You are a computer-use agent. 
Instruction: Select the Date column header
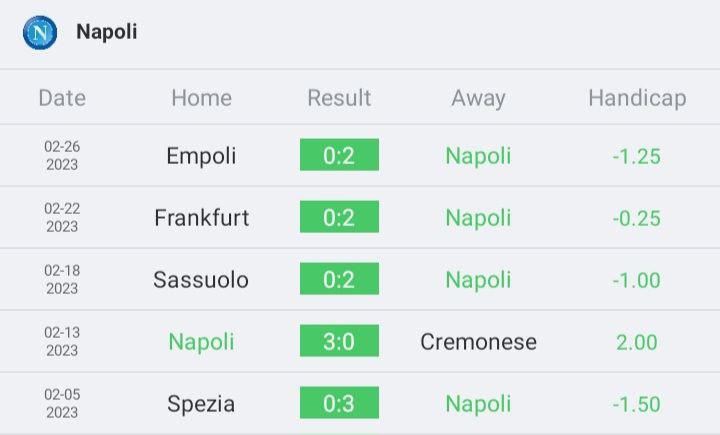coord(62,98)
